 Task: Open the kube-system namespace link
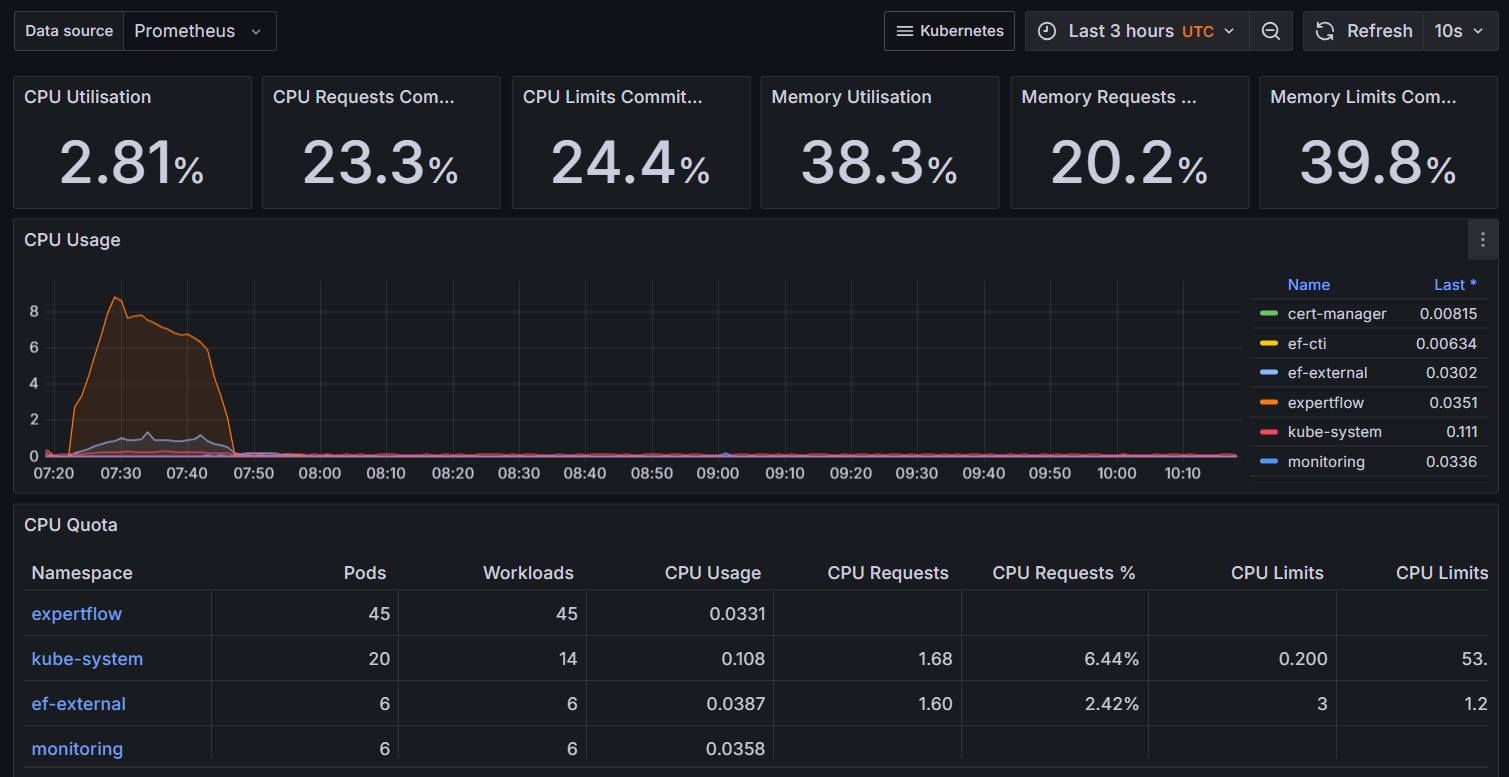pos(87,659)
